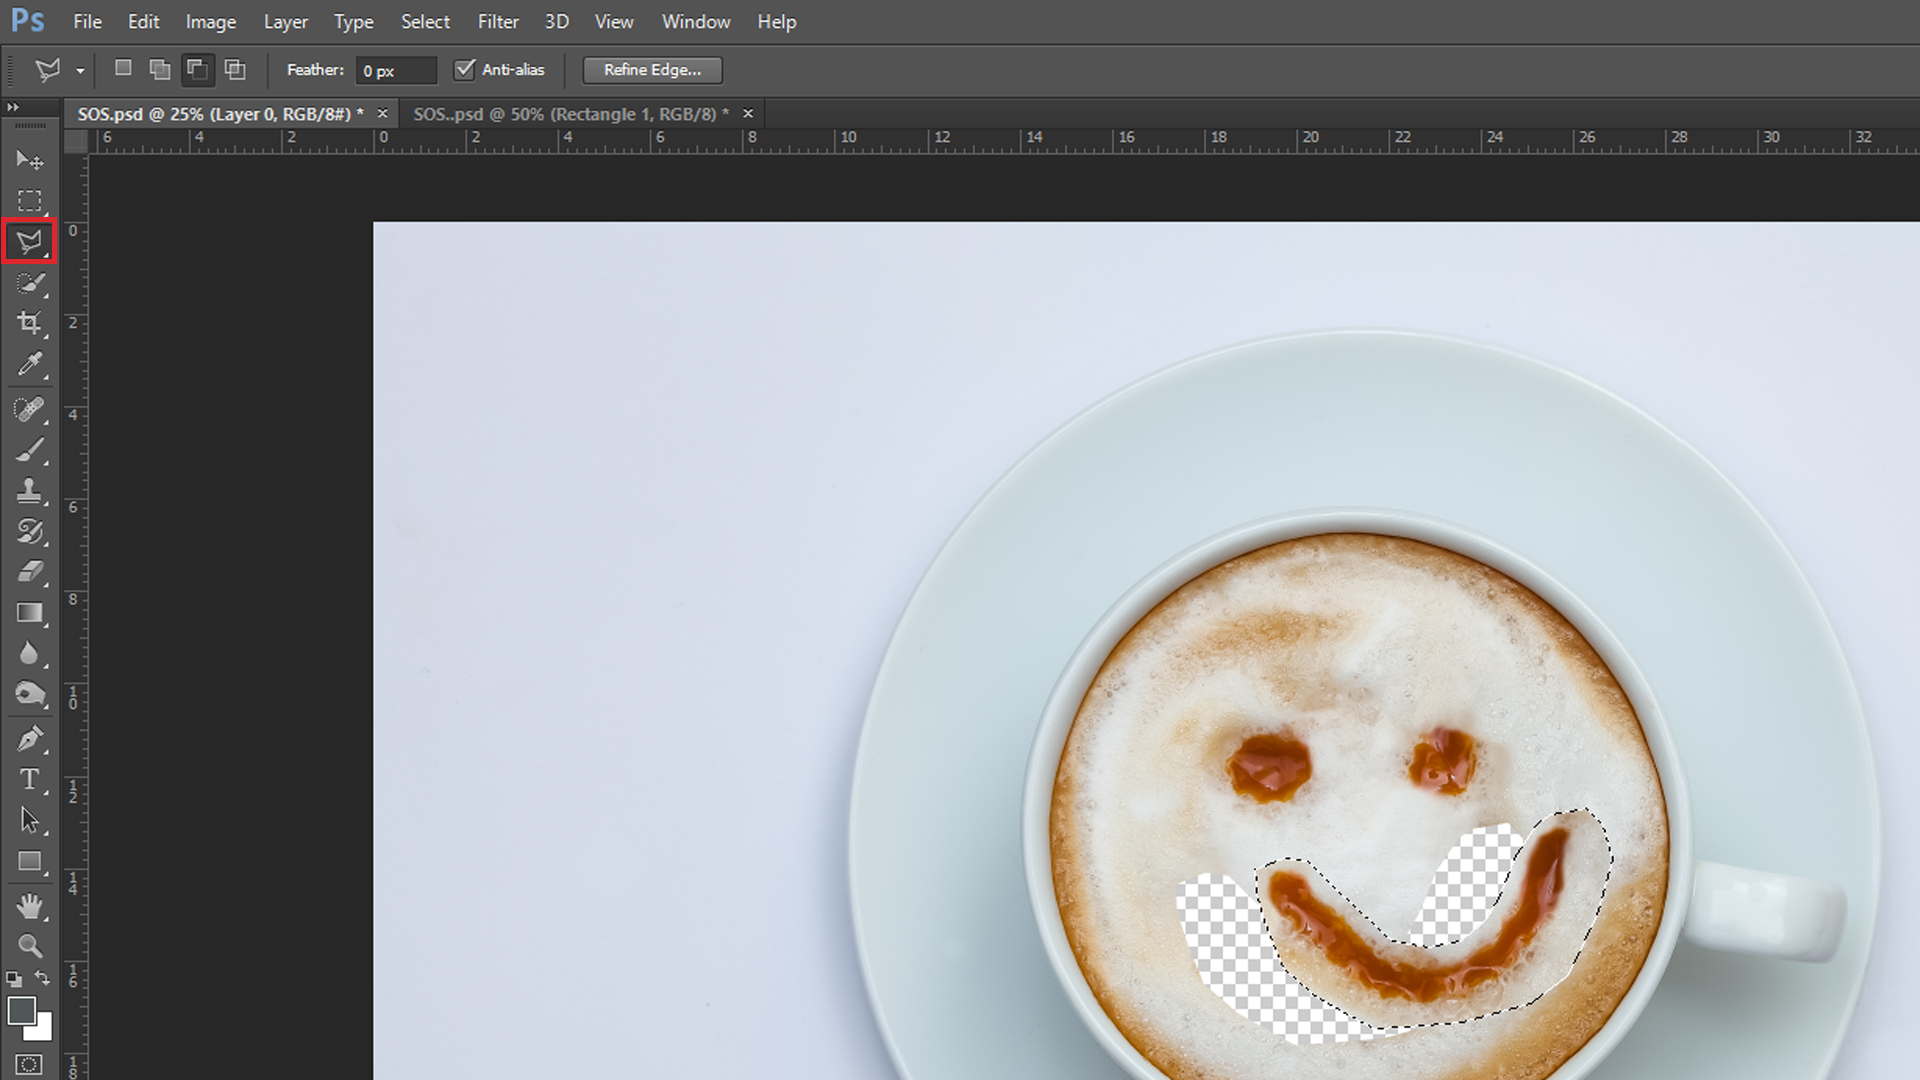Image resolution: width=1920 pixels, height=1080 pixels.
Task: Open the Window menu
Action: pos(696,21)
